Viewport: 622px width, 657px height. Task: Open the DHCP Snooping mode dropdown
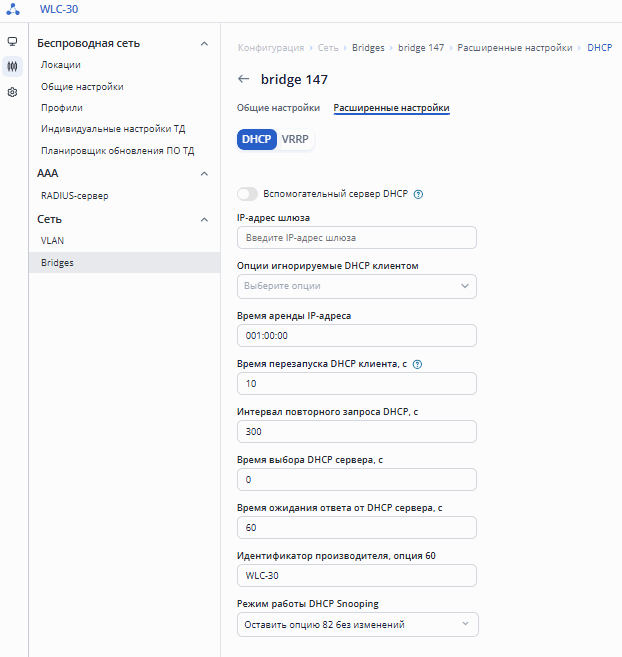pyautogui.click(x=357, y=625)
